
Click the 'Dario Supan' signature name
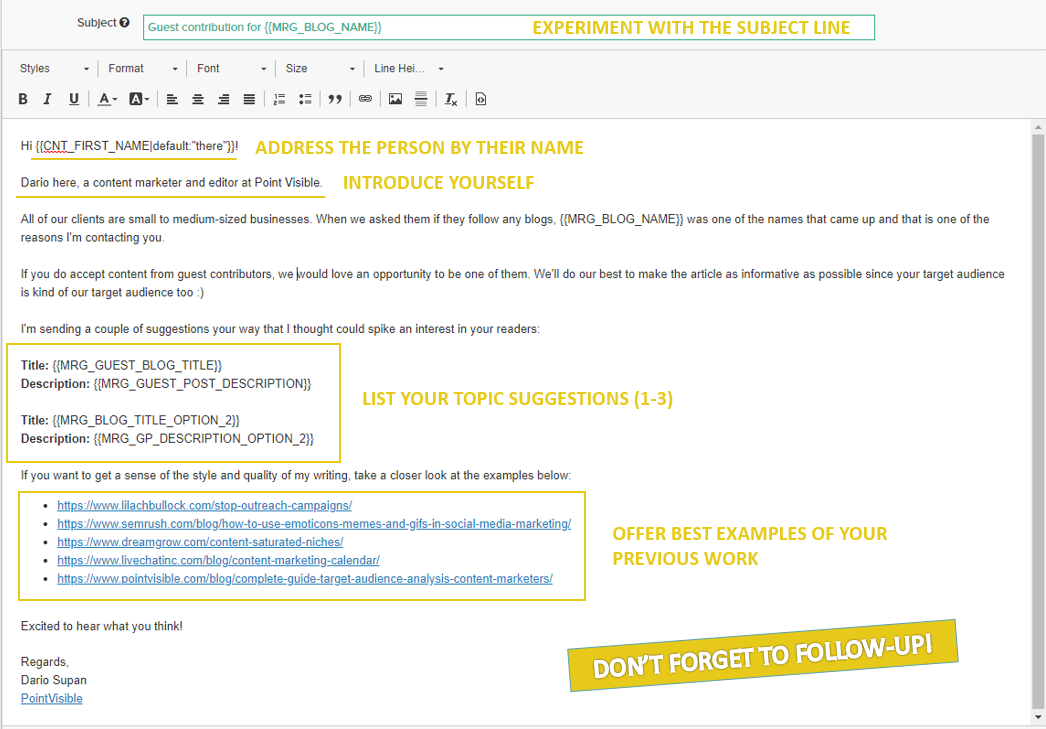coord(53,680)
